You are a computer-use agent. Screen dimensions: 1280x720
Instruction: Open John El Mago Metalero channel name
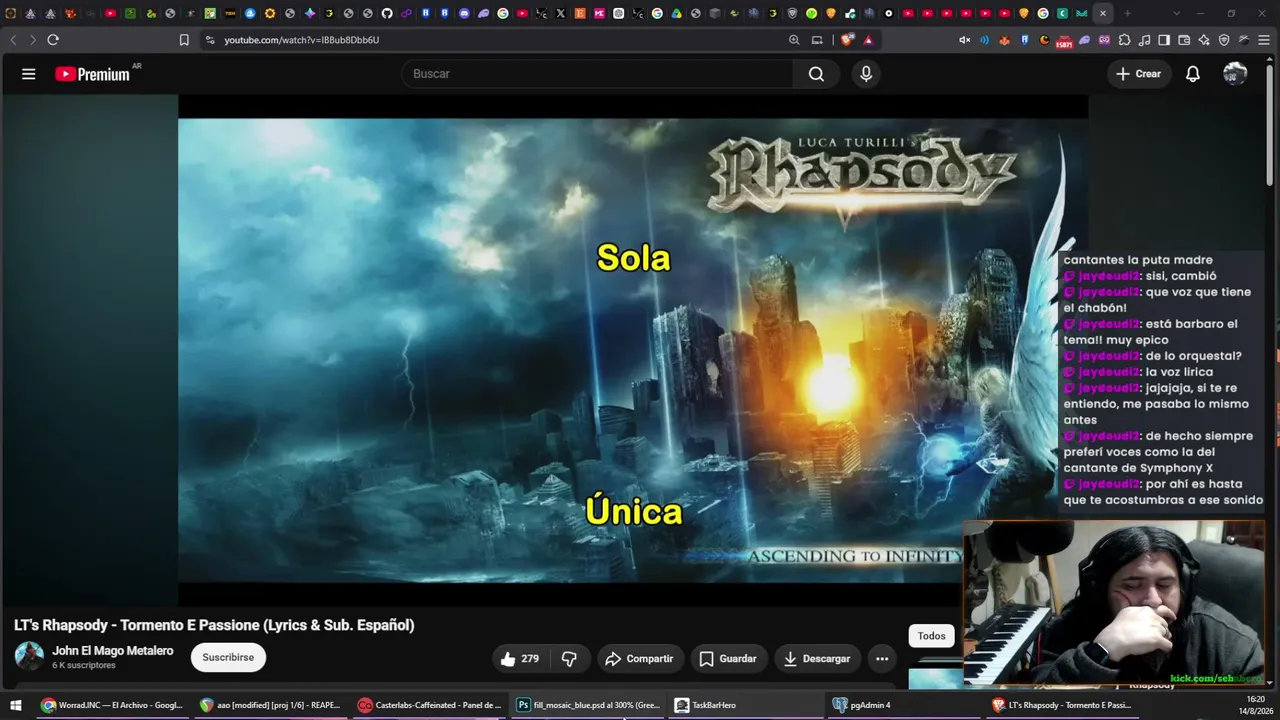[x=113, y=651]
